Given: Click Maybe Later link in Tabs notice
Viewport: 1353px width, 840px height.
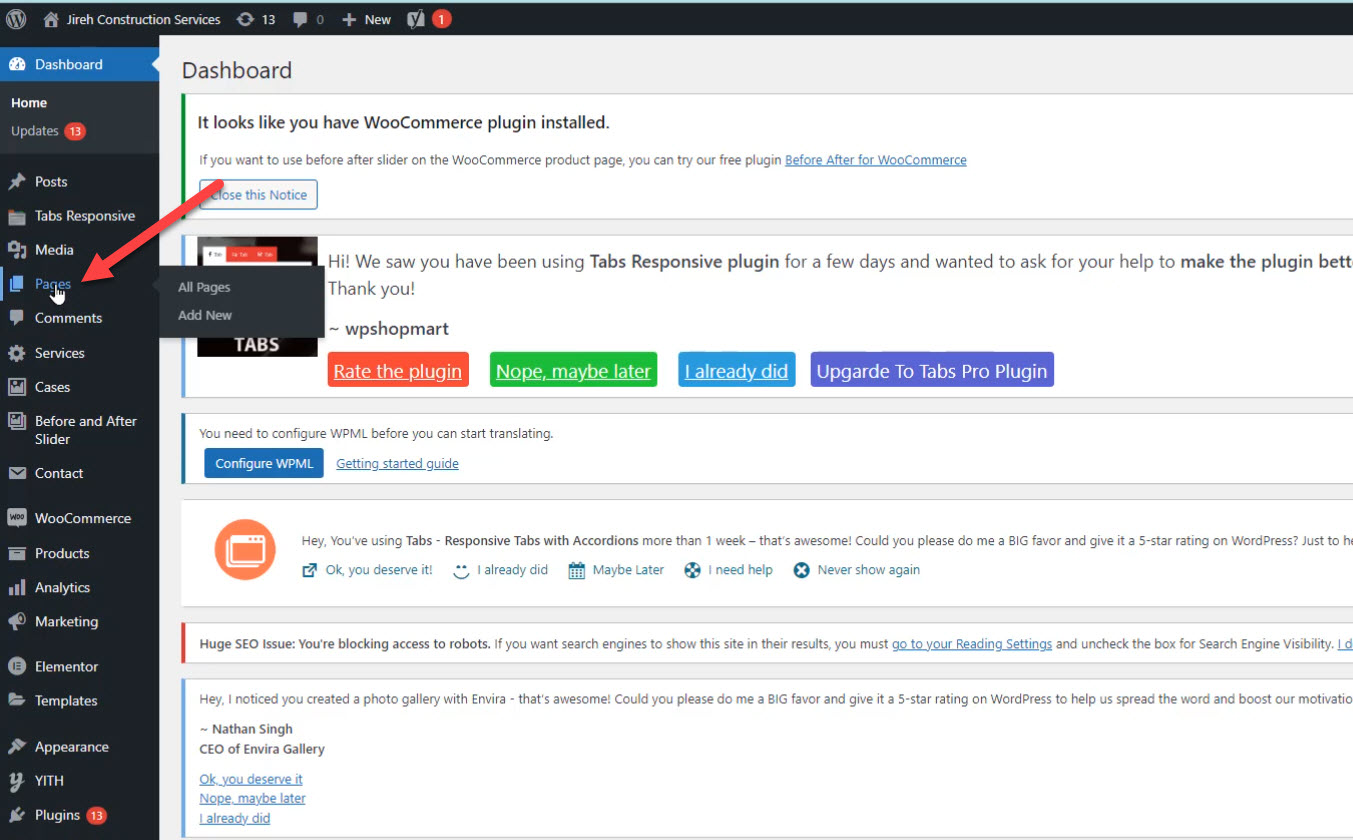Looking at the screenshot, I should pos(628,570).
